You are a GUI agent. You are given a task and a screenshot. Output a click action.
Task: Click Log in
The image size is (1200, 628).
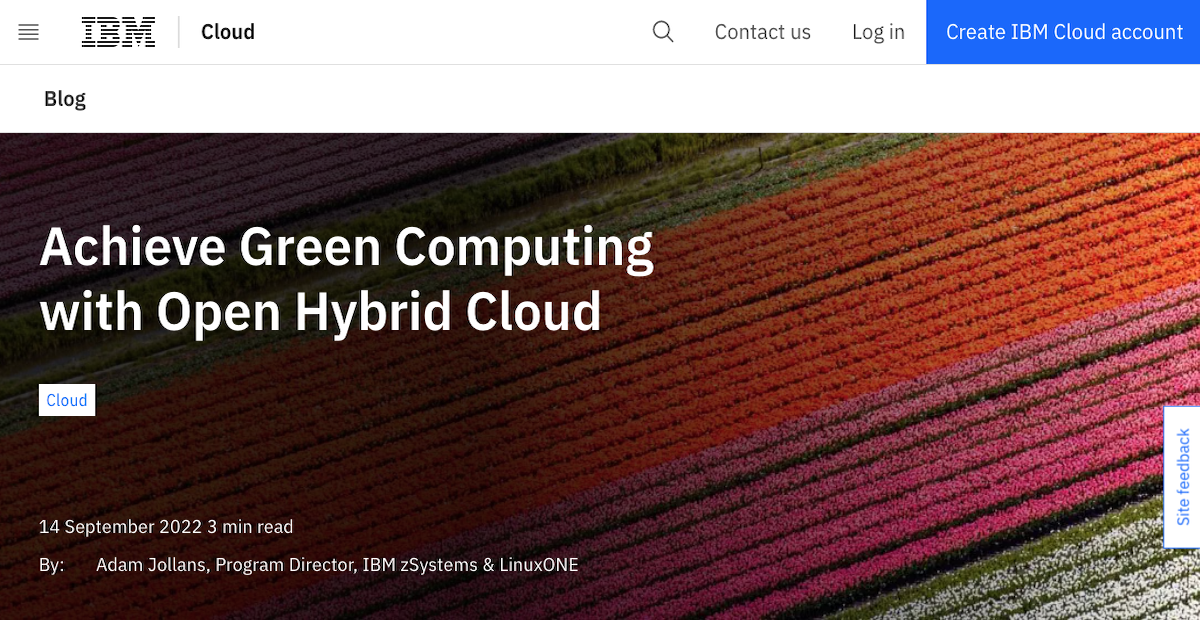(x=878, y=32)
